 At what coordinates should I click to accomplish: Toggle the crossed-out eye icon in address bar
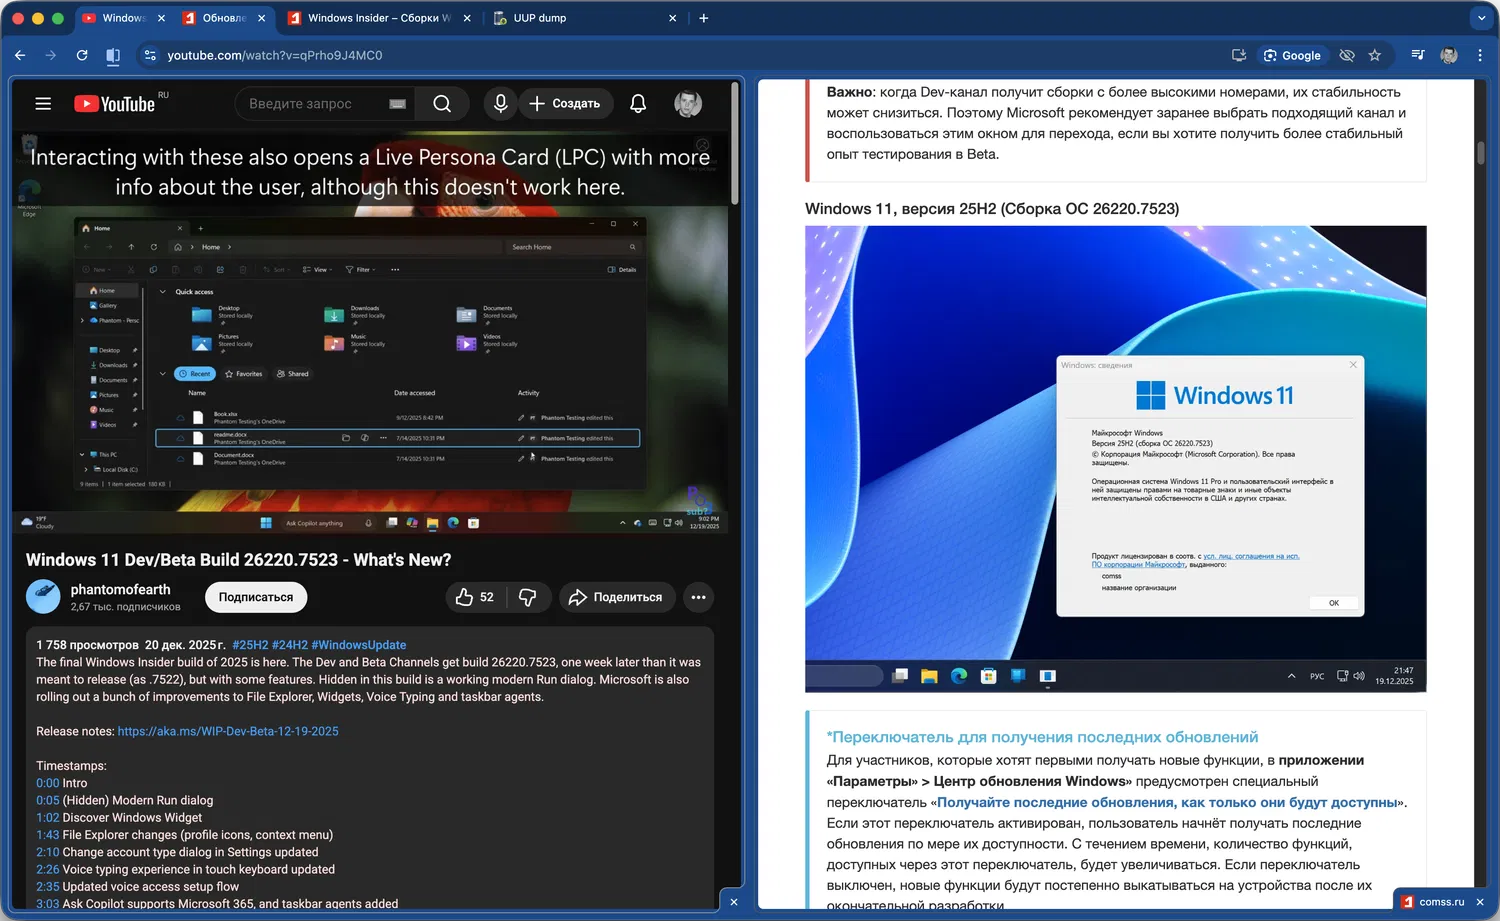point(1347,55)
